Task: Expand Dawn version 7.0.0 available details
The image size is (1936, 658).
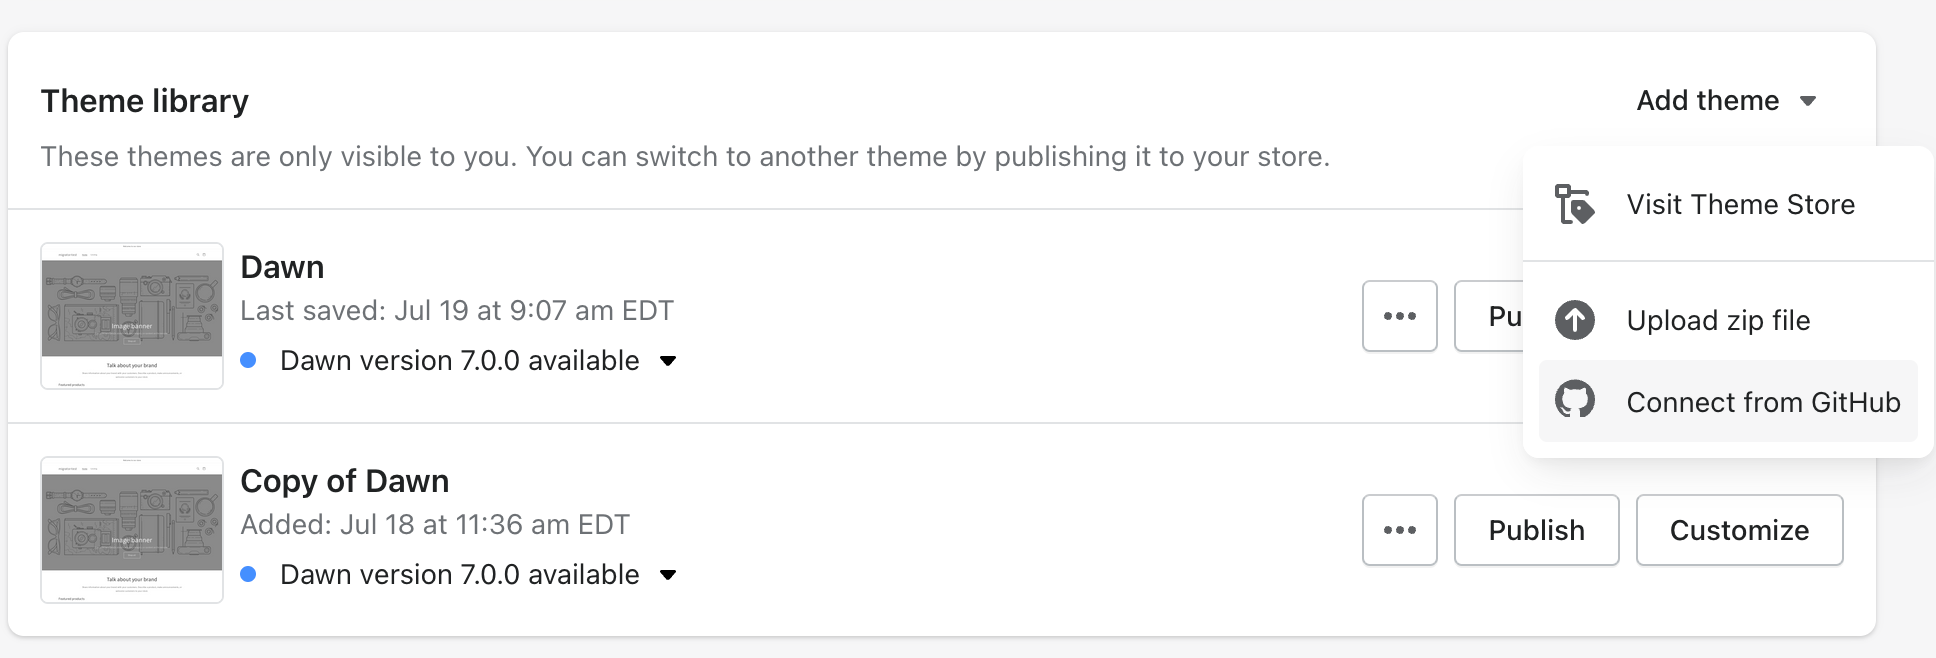Action: coord(669,361)
